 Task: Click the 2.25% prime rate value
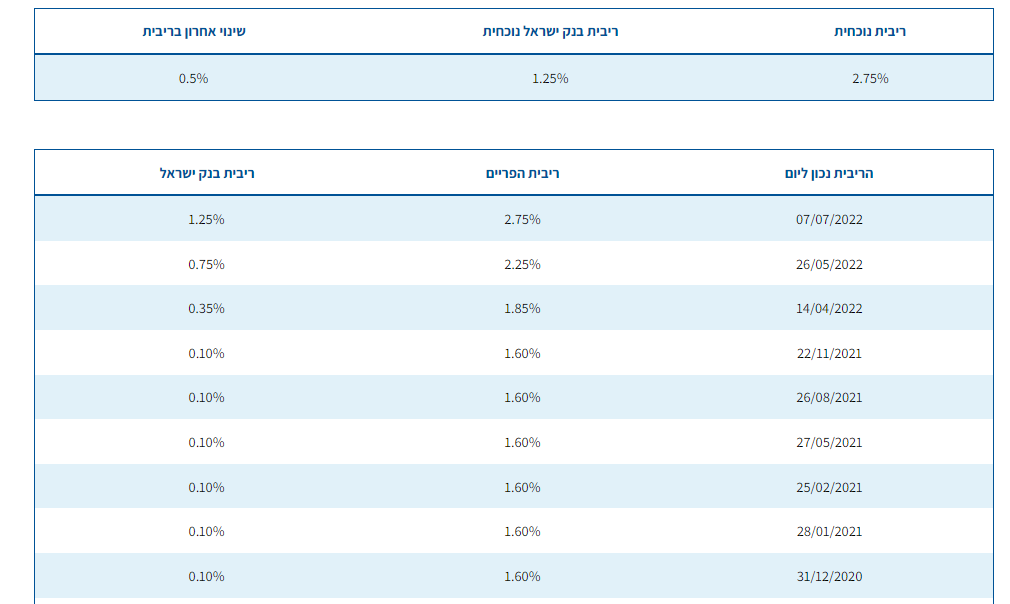[522, 264]
